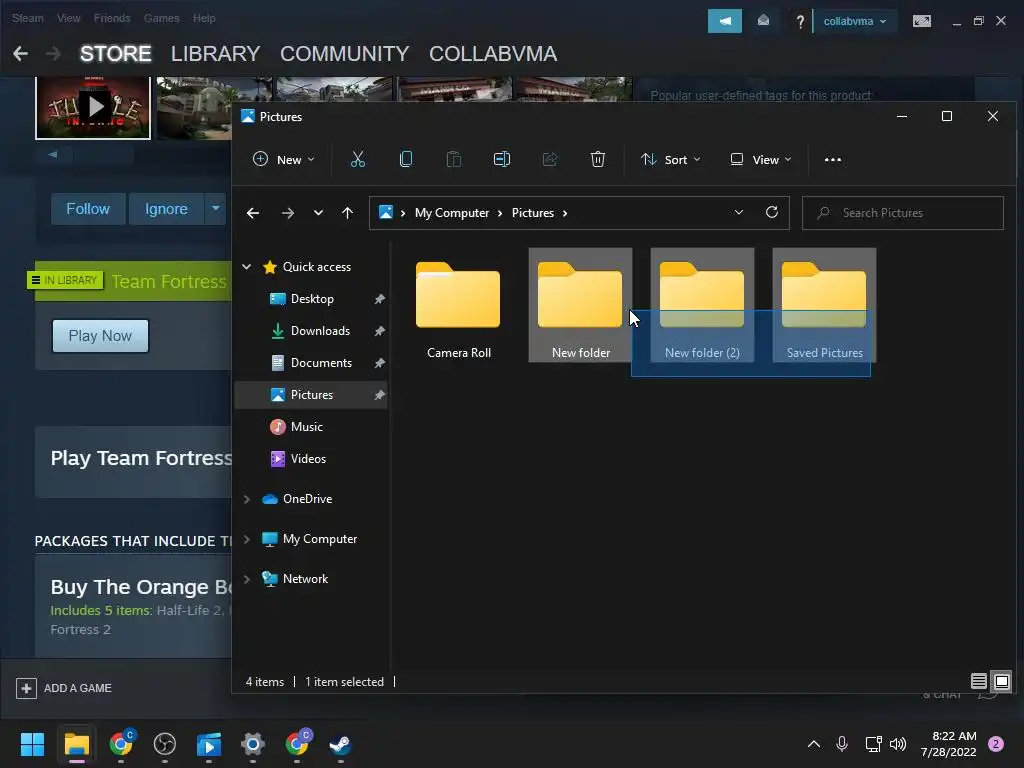Viewport: 1024px width, 768px height.
Task: Click Steam Big Picture mode icon
Action: 921,21
